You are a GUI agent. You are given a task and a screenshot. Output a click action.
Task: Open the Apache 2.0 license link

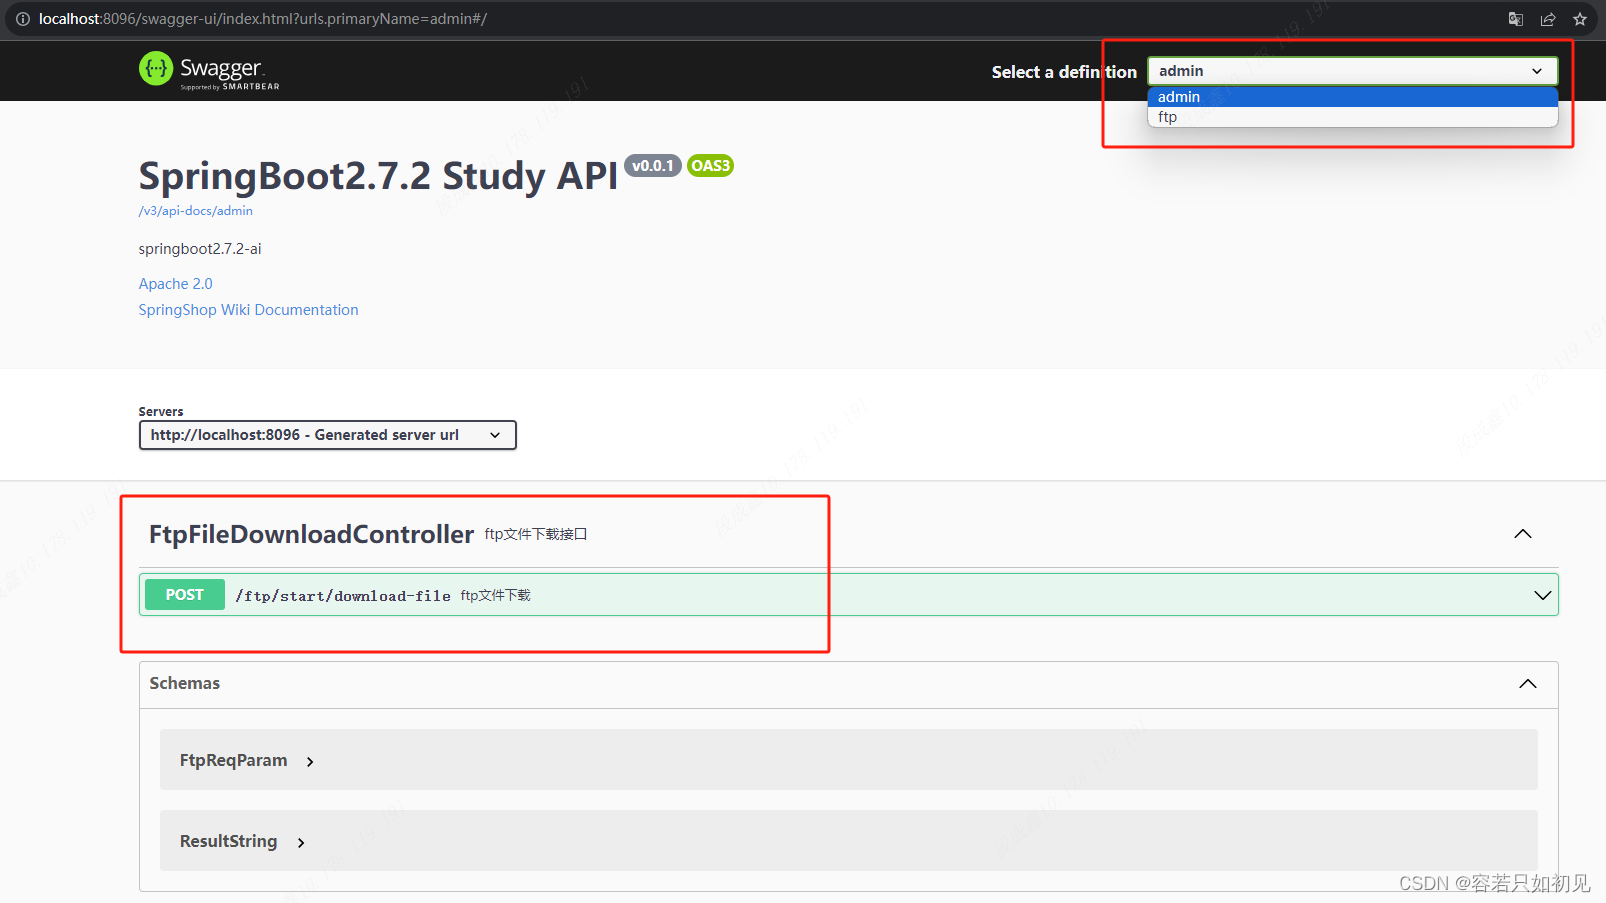coord(175,283)
